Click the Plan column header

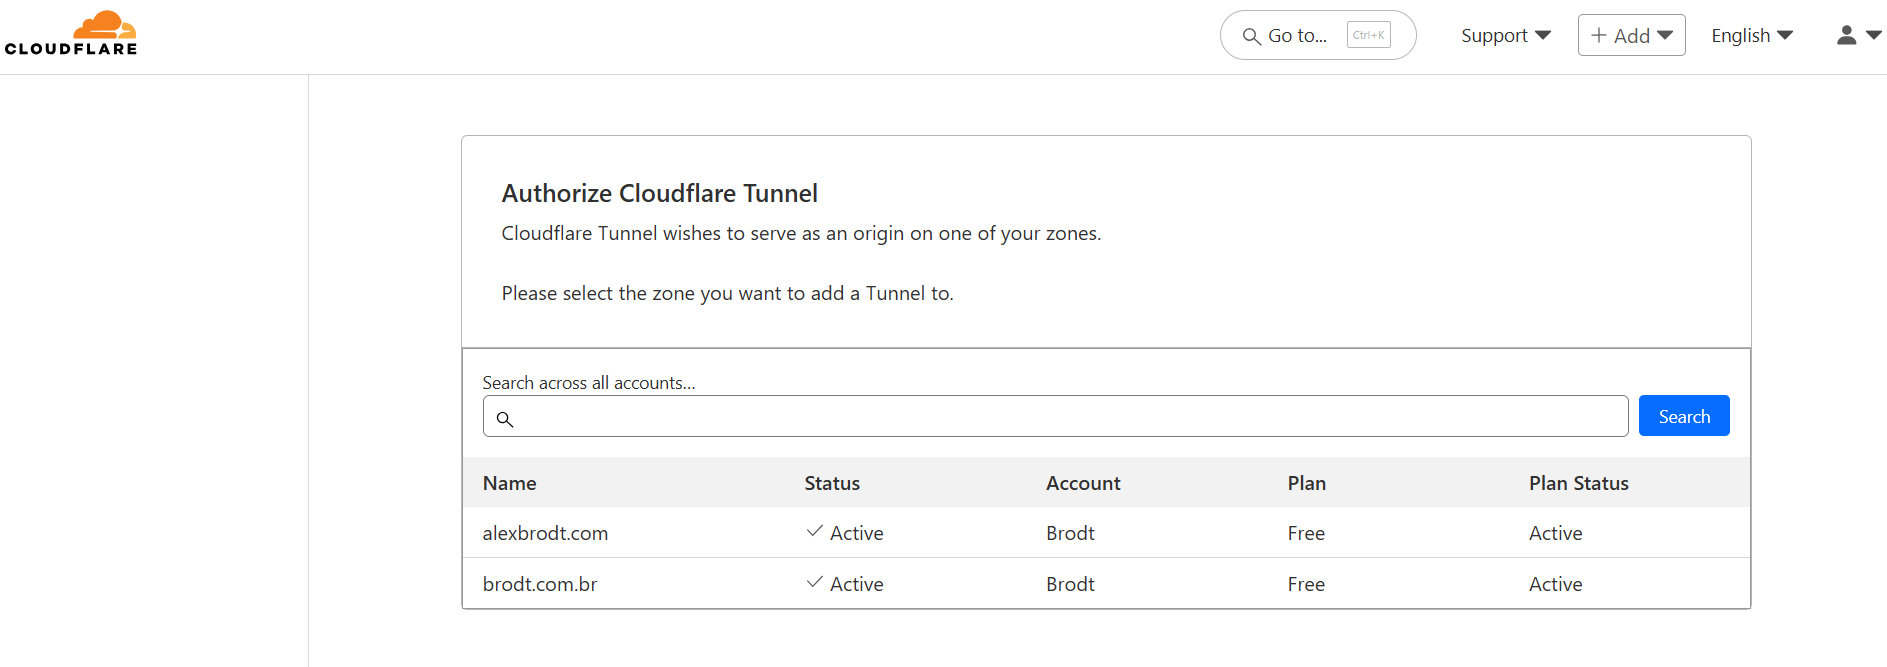1307,483
